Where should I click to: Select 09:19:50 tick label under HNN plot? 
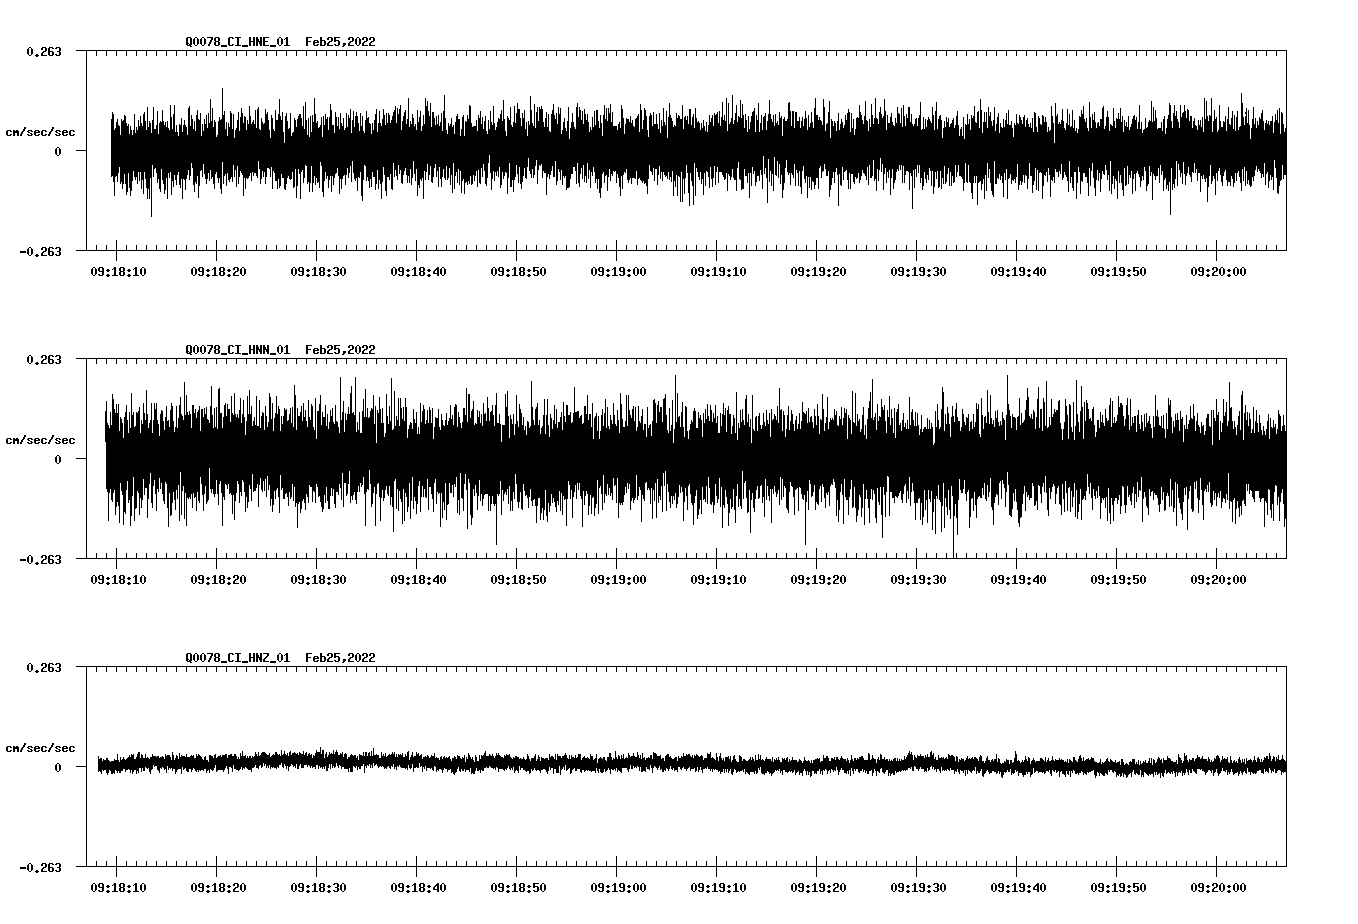(1118, 579)
